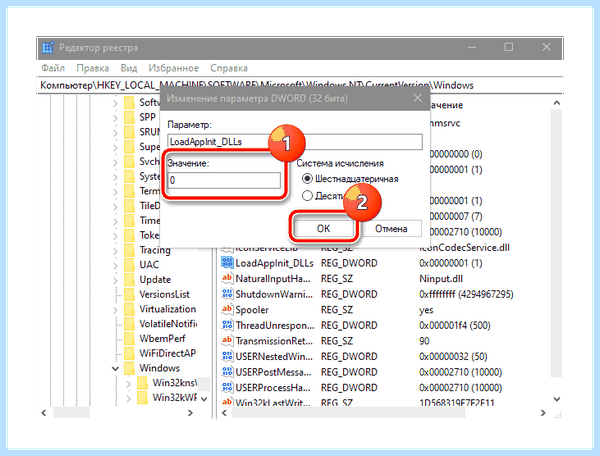Open the Файл menu
The width and height of the screenshot is (600, 456).
[x=53, y=68]
